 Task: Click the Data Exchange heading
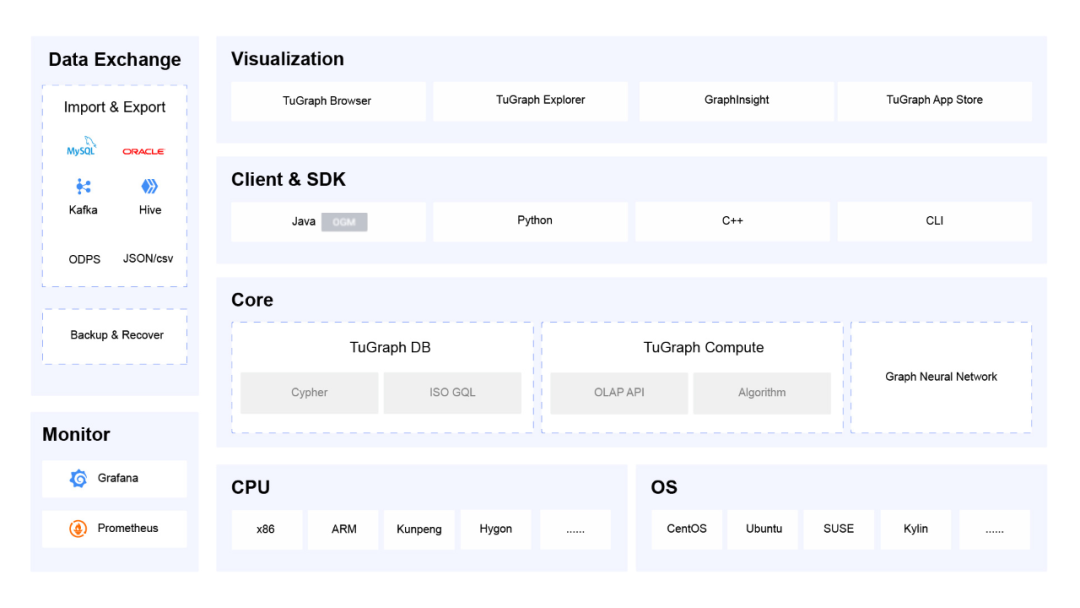[x=114, y=60]
